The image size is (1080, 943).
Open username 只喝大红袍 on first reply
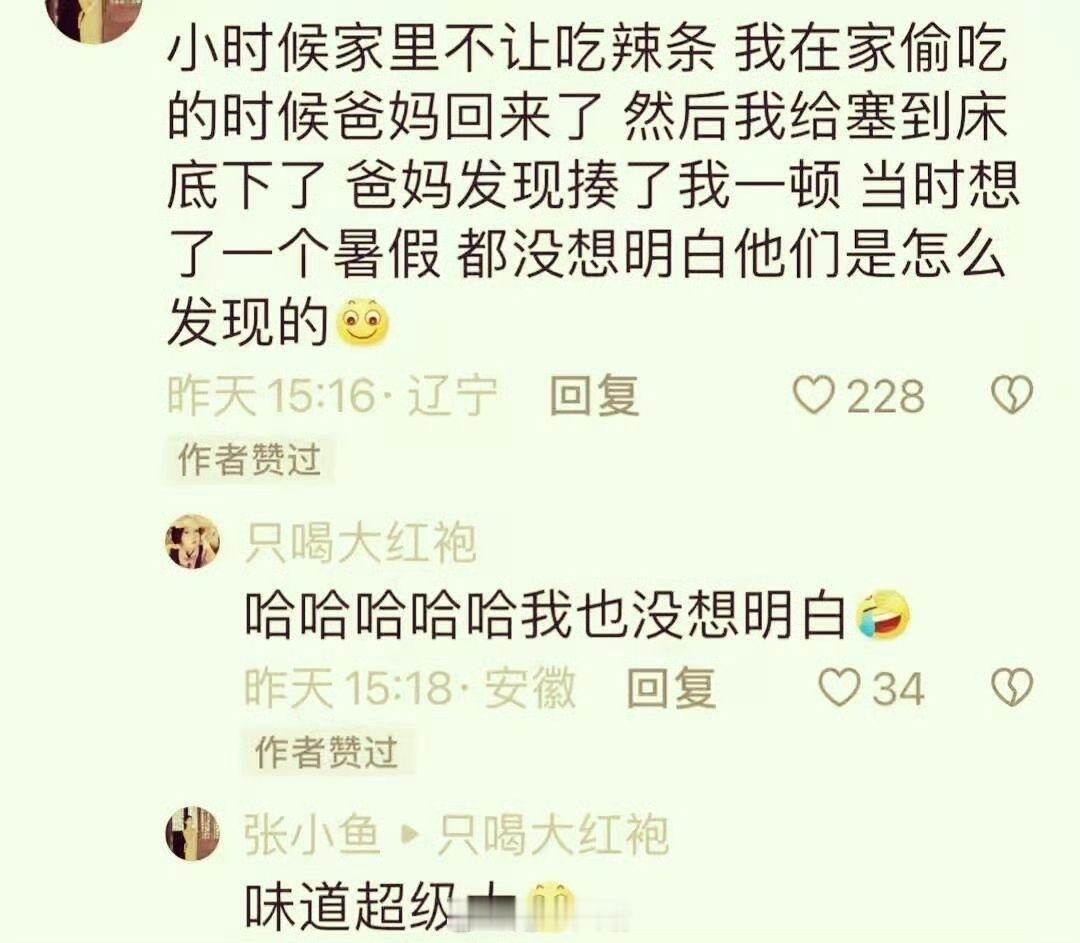(x=360, y=543)
